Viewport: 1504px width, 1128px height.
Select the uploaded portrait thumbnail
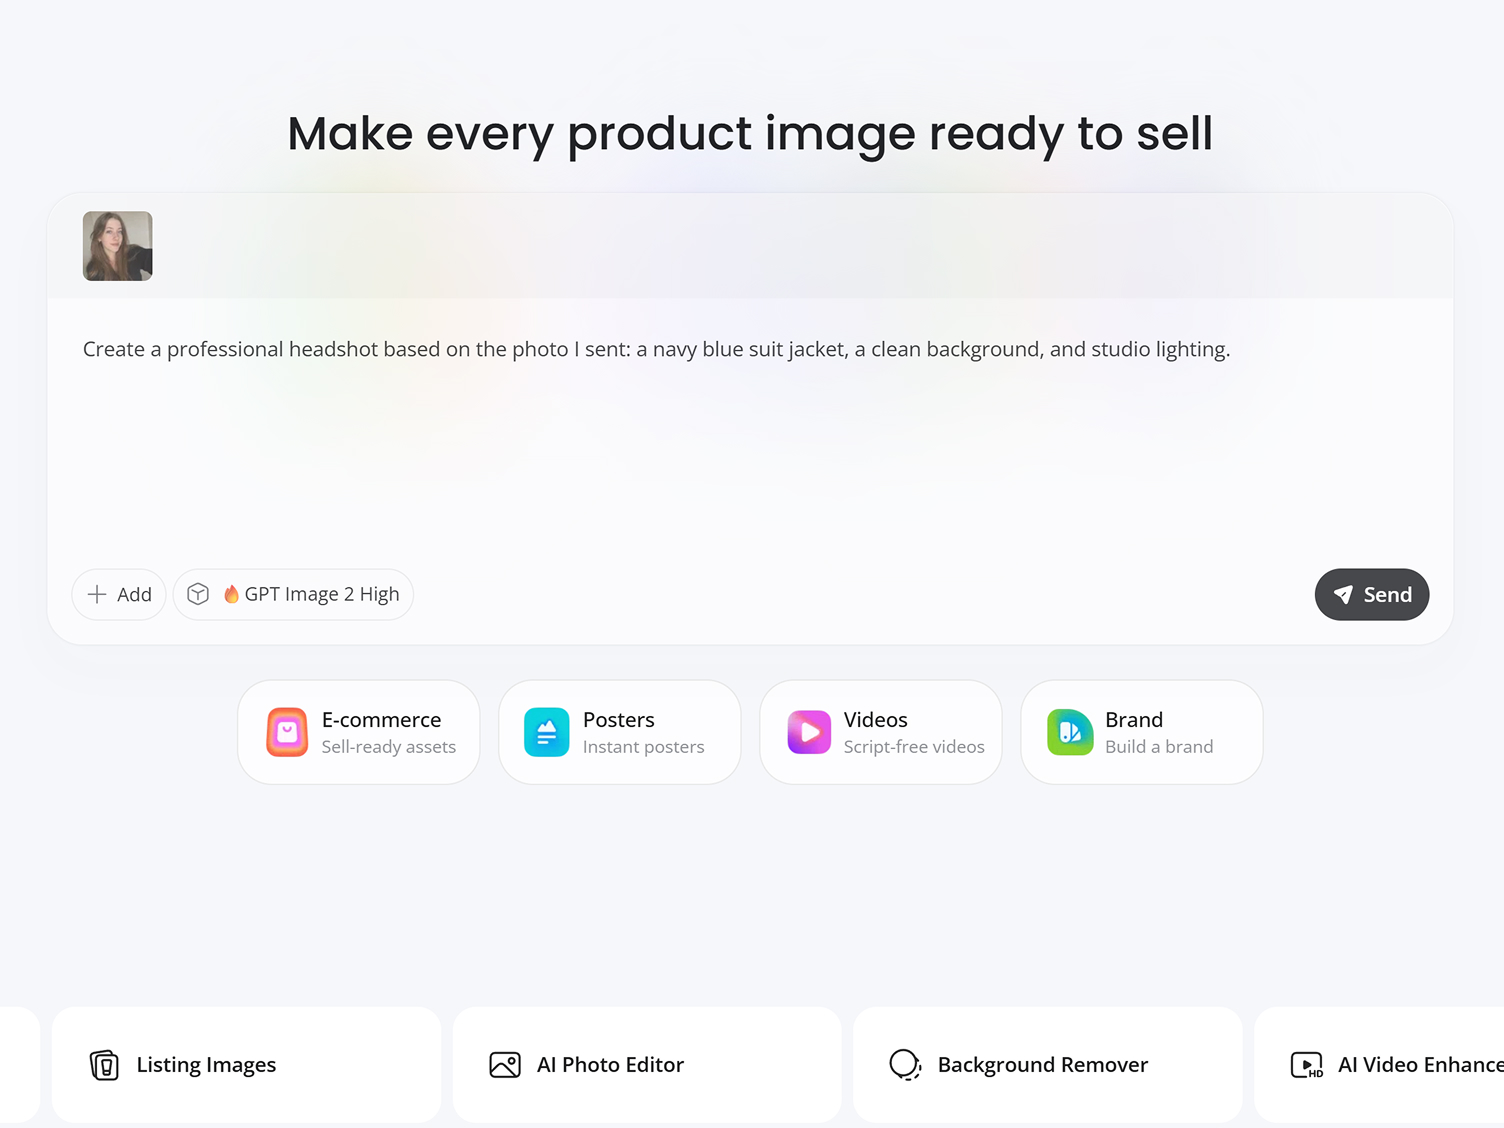[118, 246]
